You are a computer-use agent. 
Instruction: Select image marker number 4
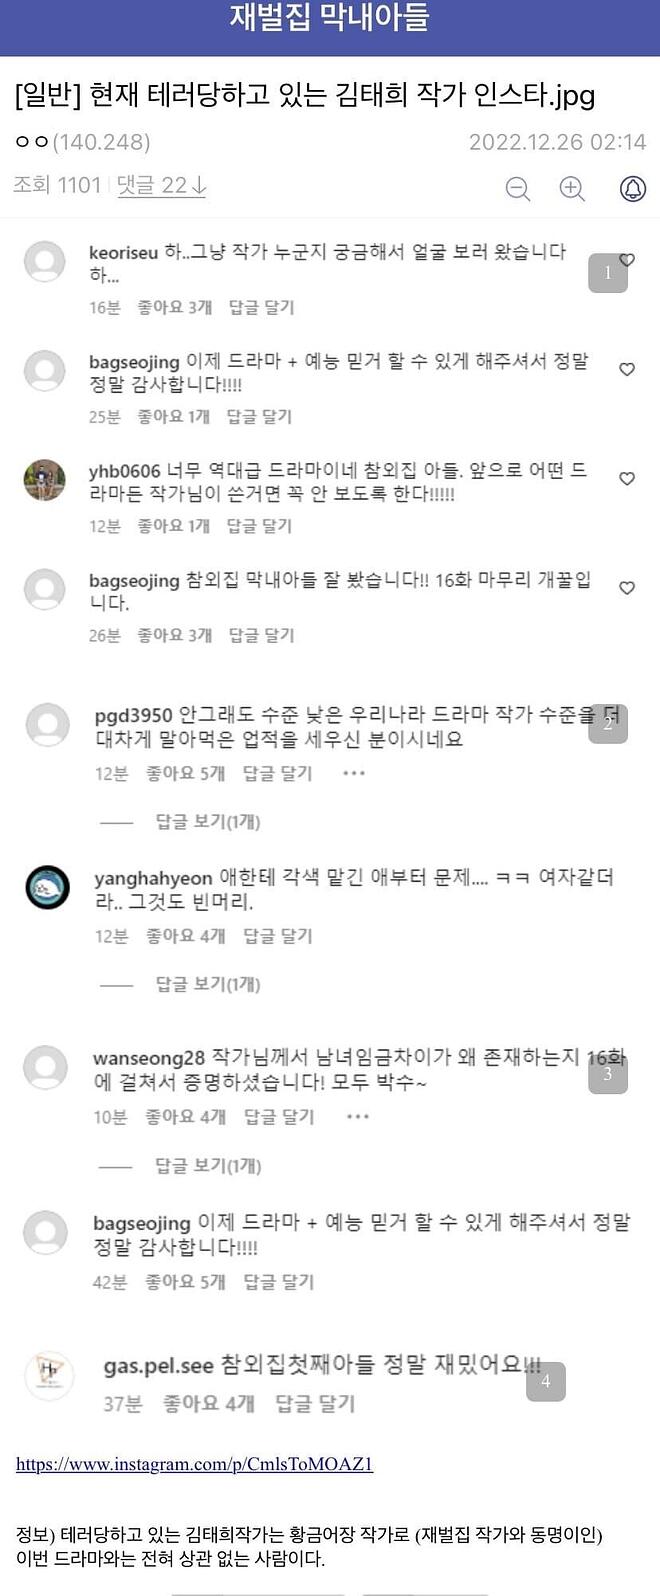pos(545,1381)
